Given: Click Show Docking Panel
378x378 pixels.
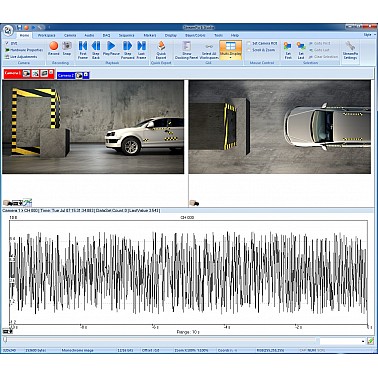Looking at the screenshot, I should pos(187,50).
